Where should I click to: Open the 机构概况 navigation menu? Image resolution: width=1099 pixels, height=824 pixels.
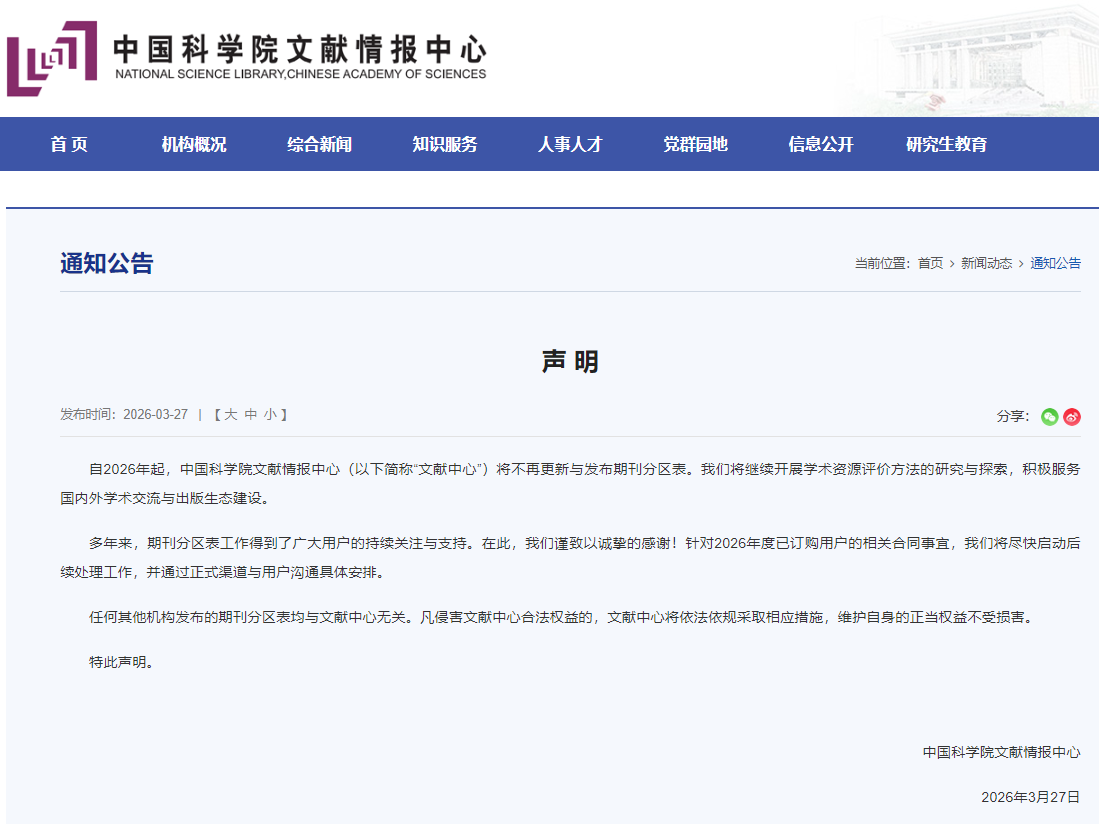click(x=194, y=144)
